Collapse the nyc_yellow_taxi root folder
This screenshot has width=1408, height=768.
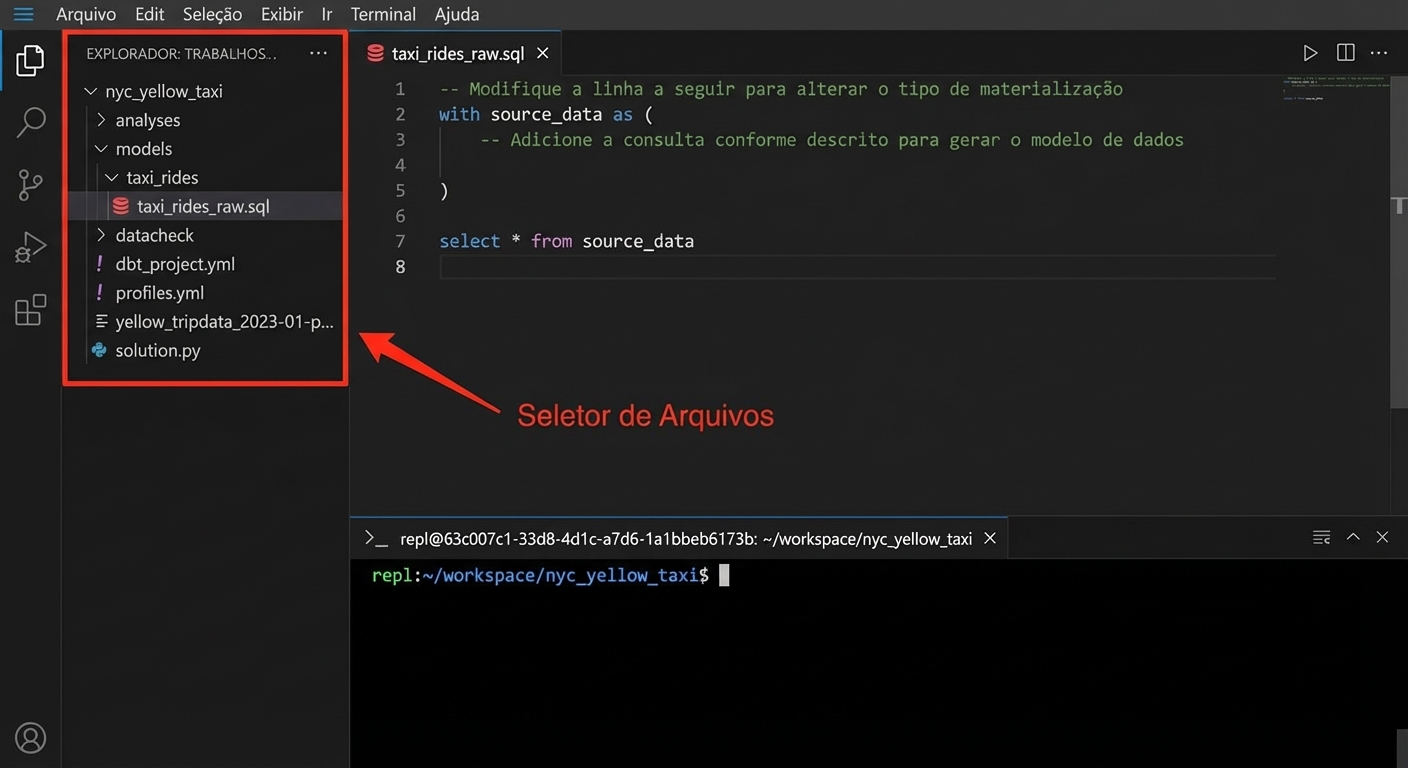pyautogui.click(x=91, y=91)
